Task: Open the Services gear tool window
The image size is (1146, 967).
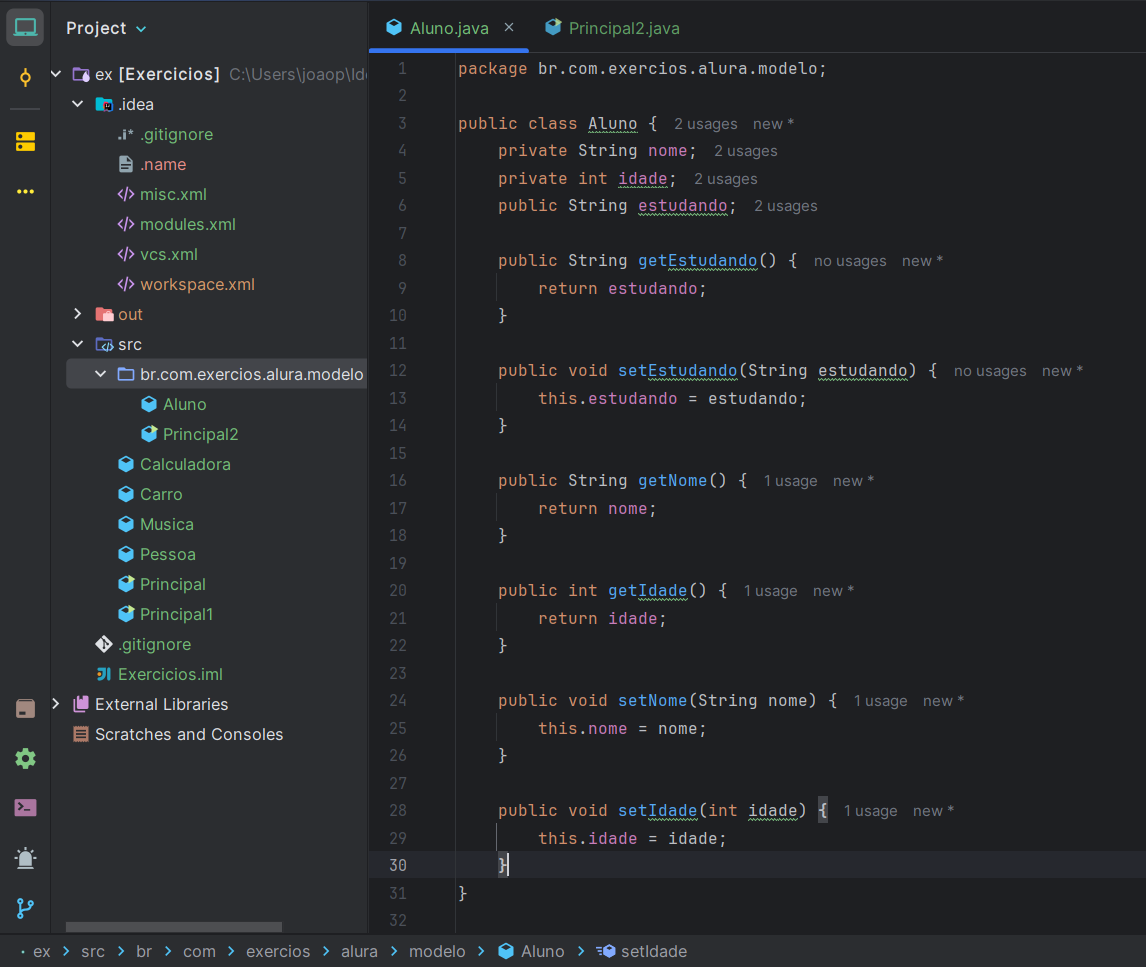Action: click(25, 758)
